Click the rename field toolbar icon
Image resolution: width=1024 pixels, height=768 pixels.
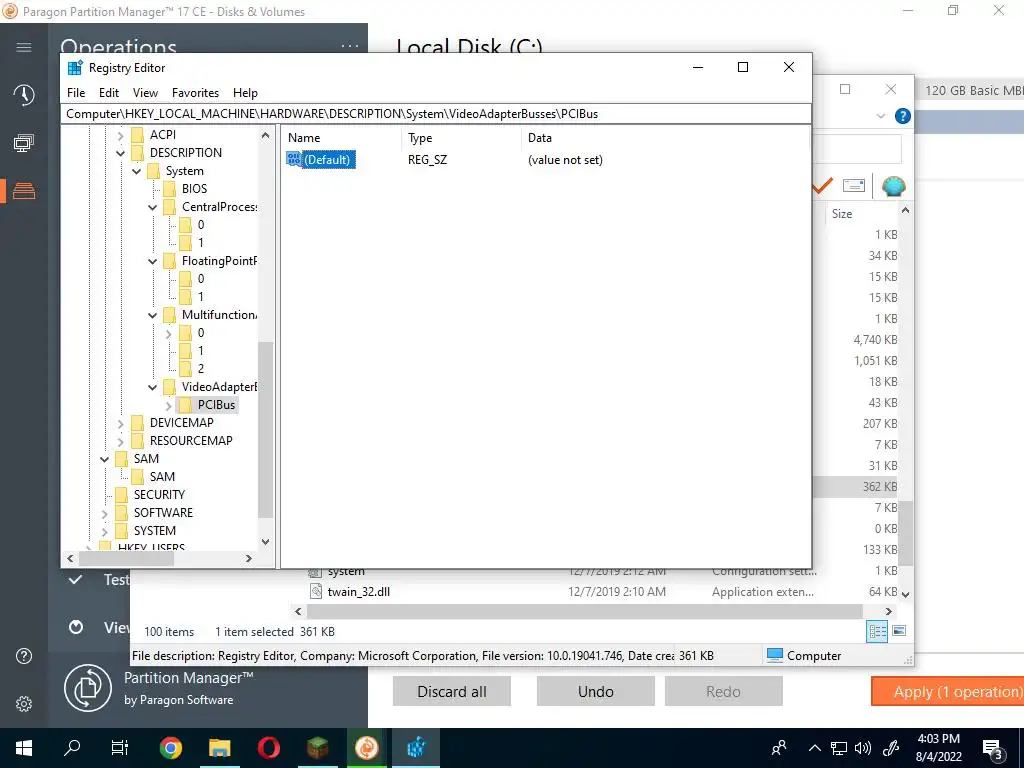[x=854, y=186]
